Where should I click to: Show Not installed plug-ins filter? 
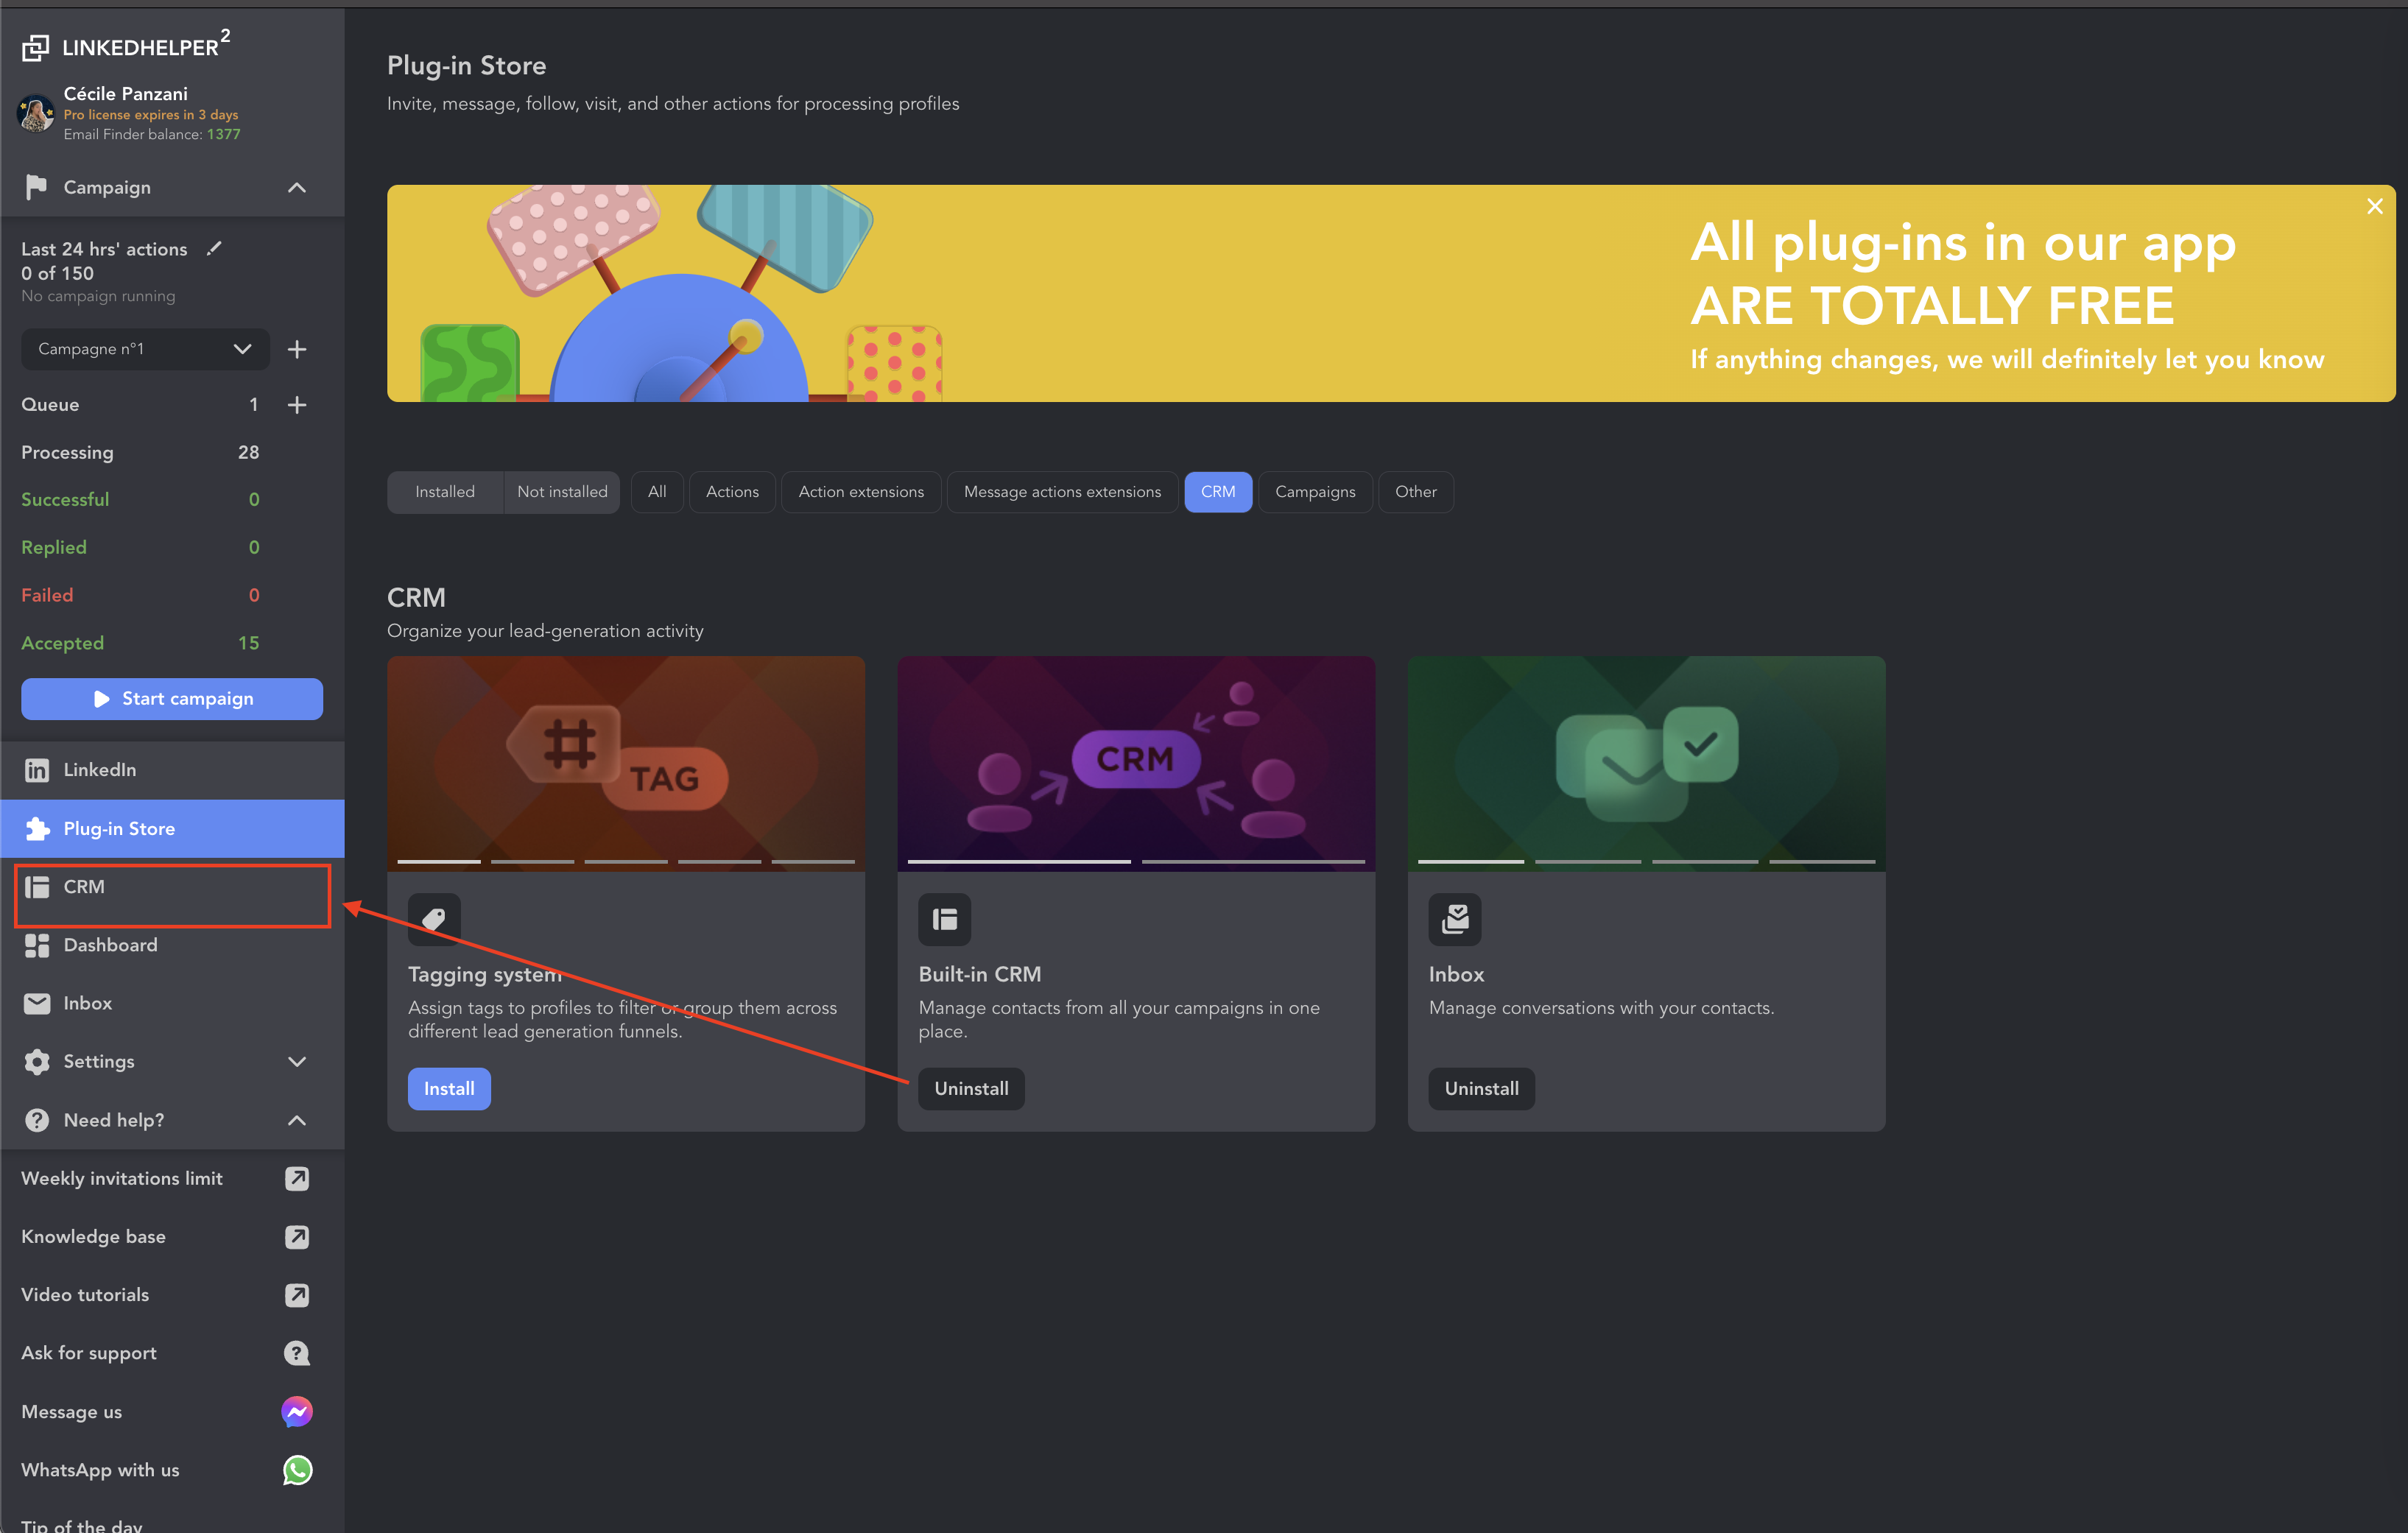[x=562, y=491]
